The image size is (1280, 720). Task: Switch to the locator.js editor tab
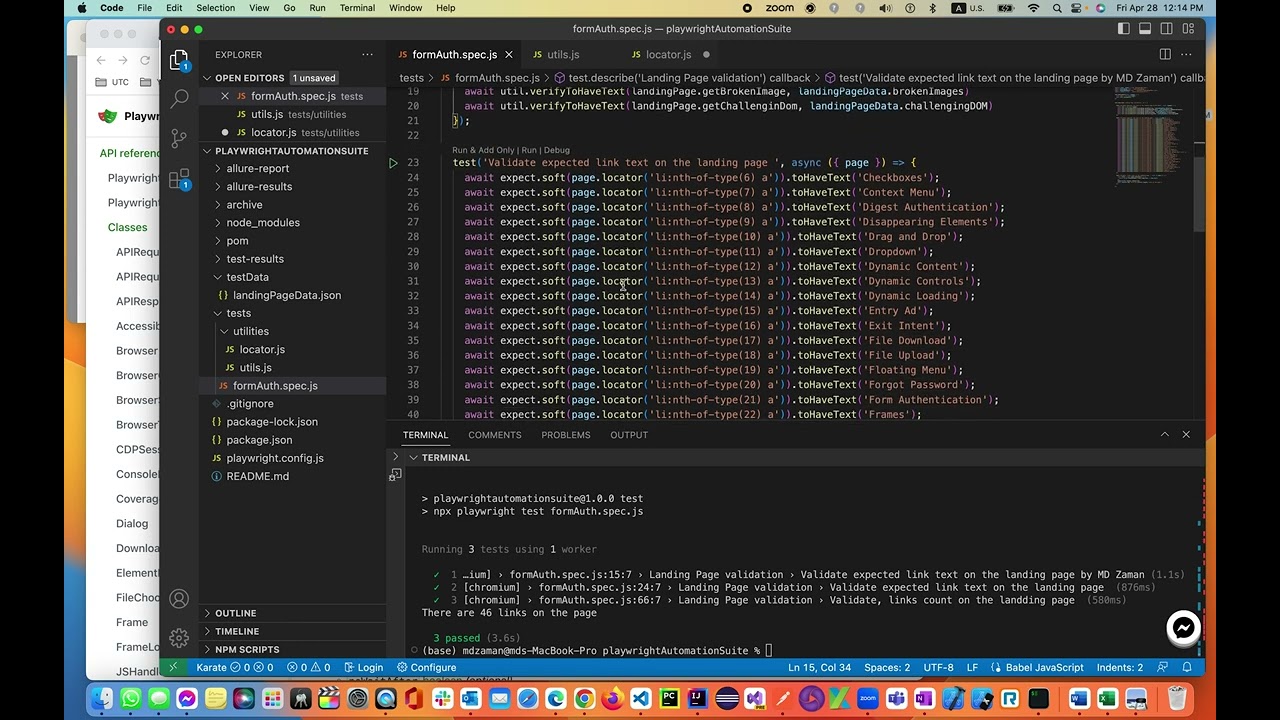pos(668,55)
